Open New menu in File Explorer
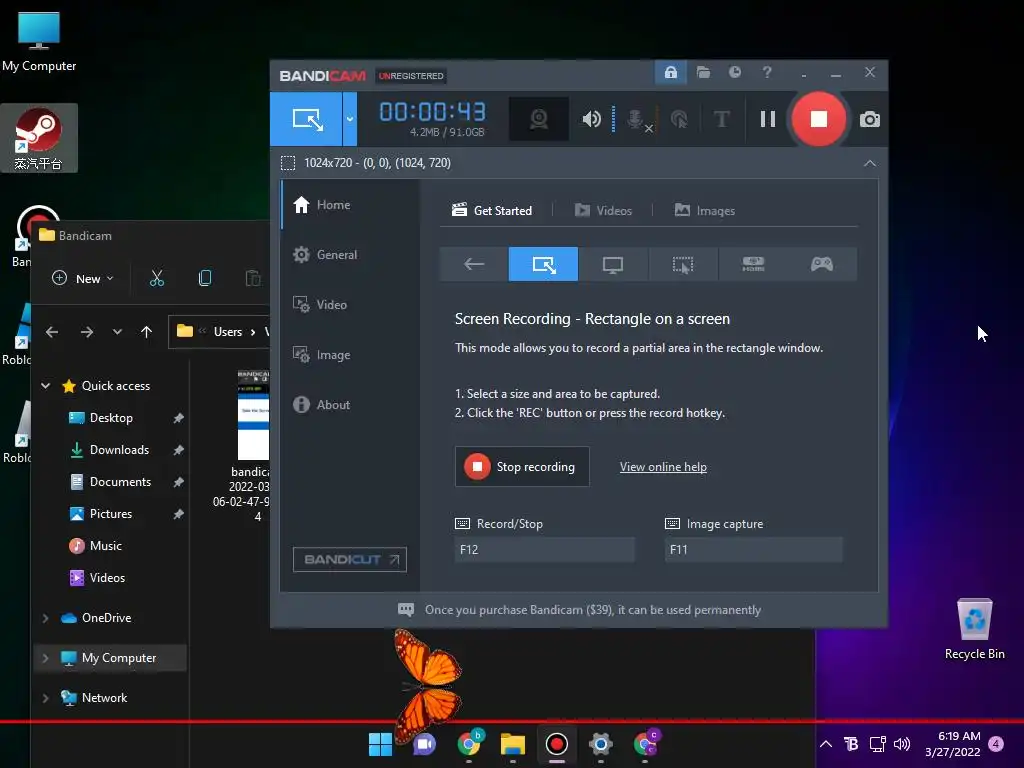 click(x=83, y=279)
